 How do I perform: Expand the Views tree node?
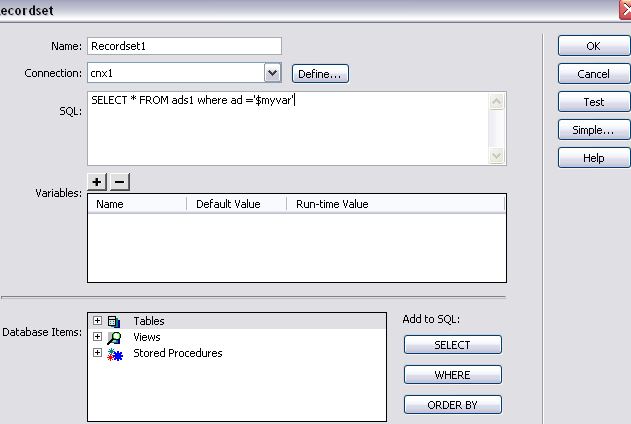97,337
